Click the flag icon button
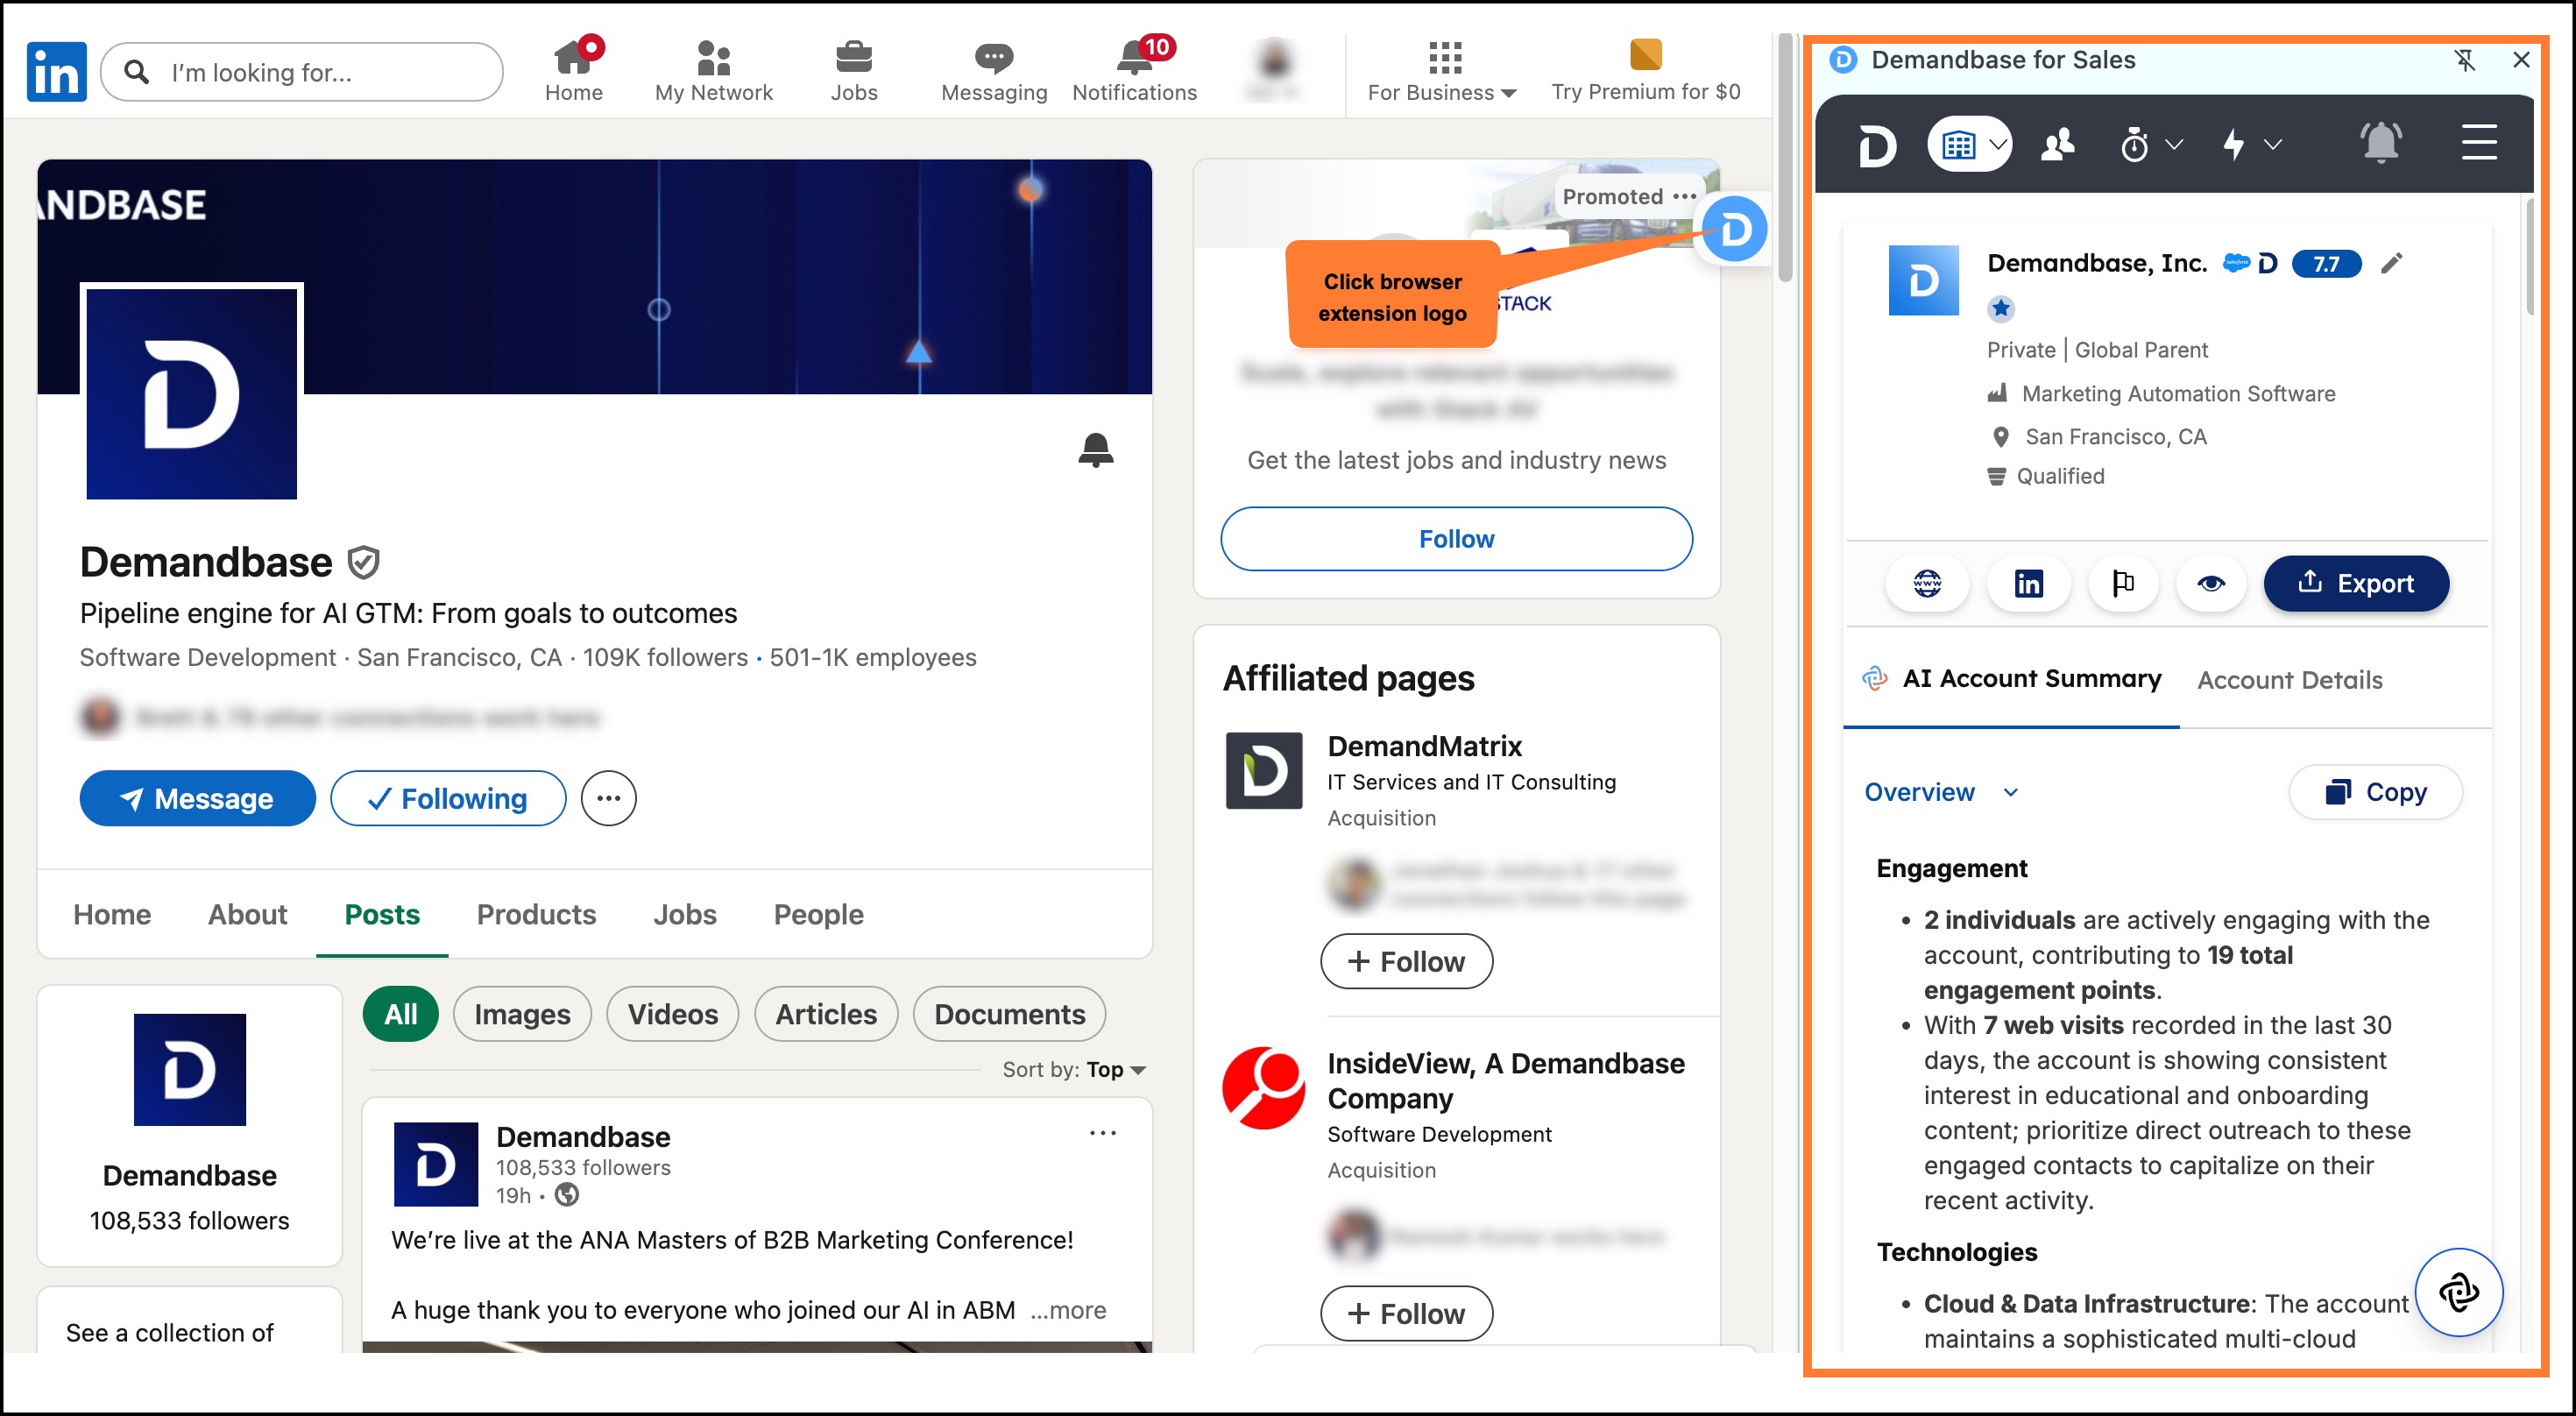This screenshot has height=1416, width=2576. (2122, 583)
